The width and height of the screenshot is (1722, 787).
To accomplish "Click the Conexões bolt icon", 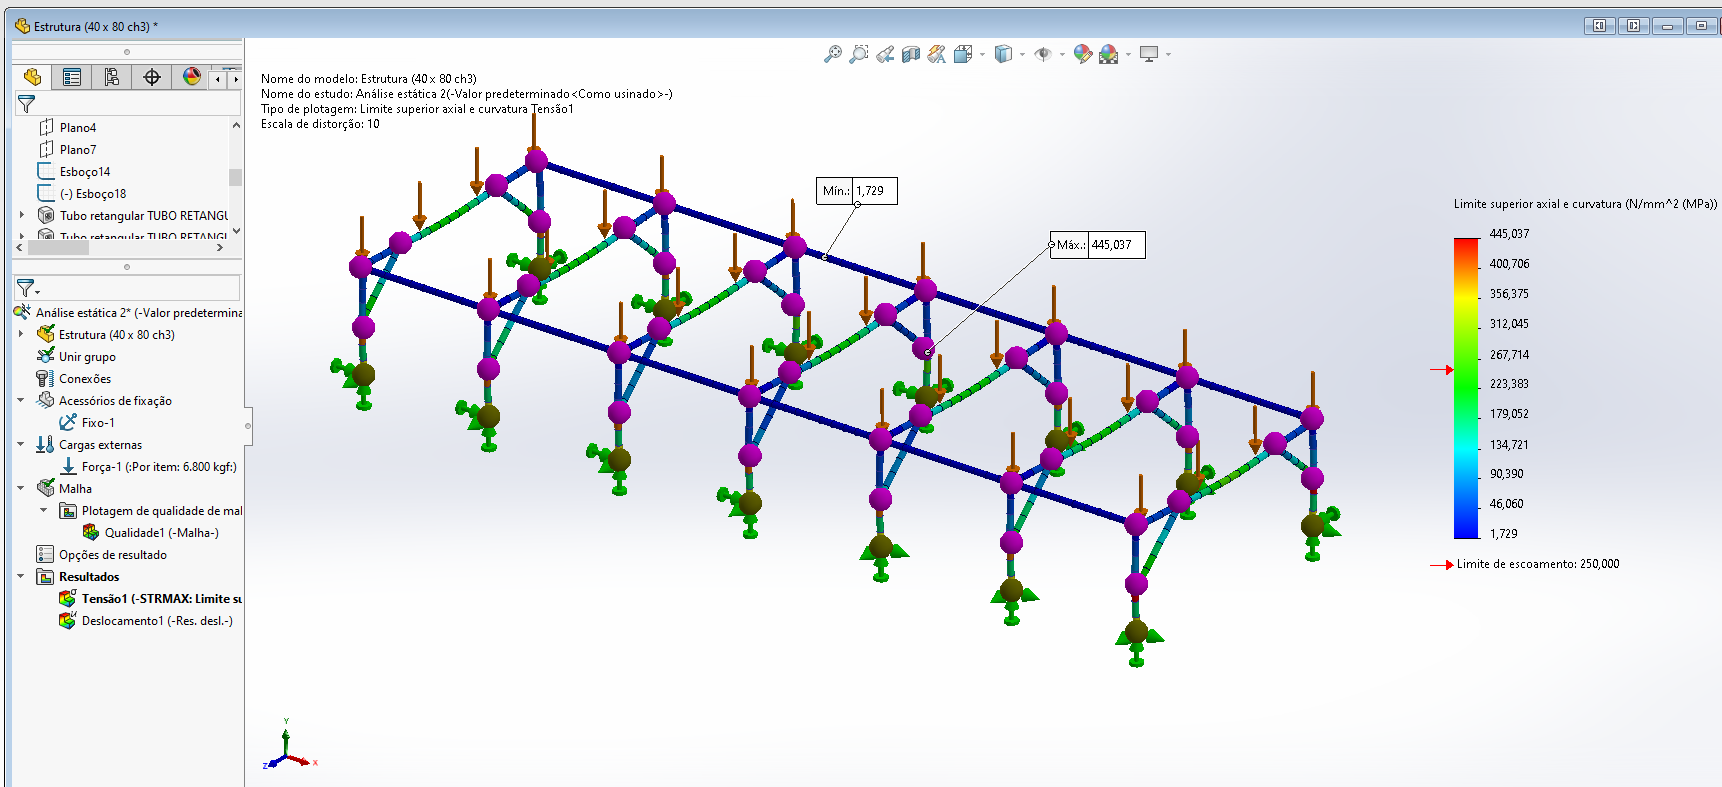I will [45, 378].
